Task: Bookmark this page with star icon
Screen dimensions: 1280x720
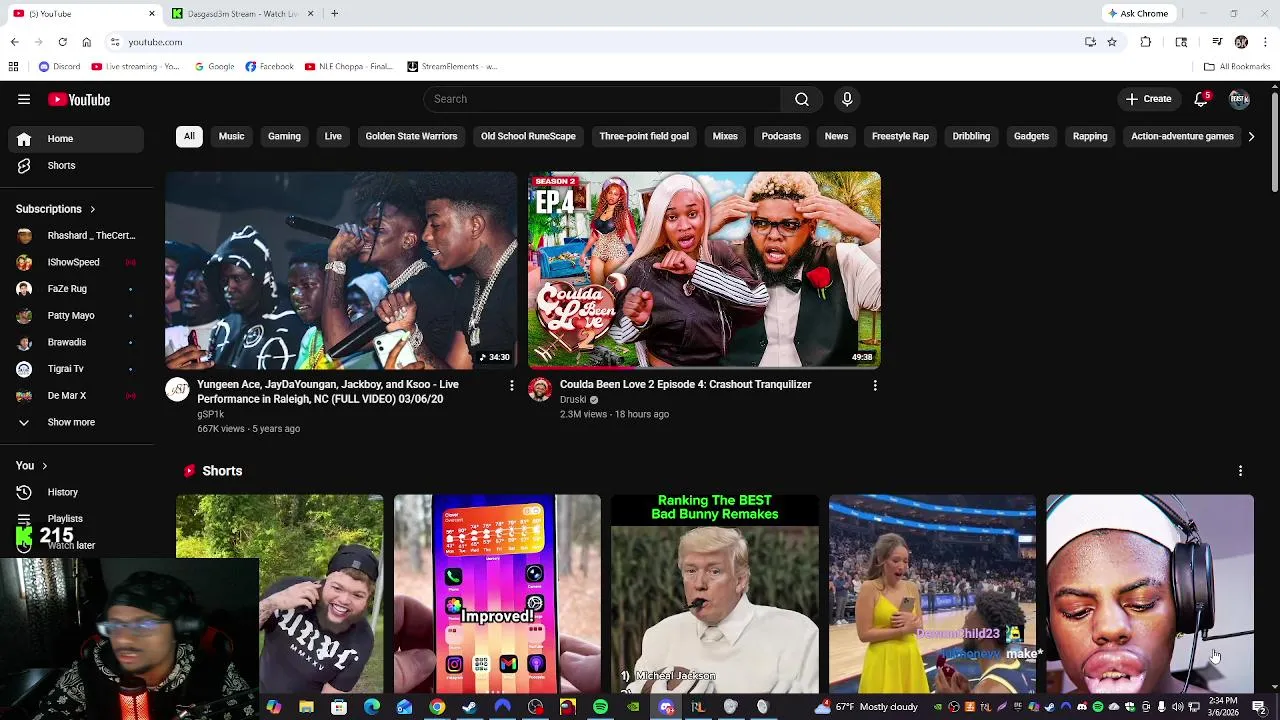Action: point(1112,42)
